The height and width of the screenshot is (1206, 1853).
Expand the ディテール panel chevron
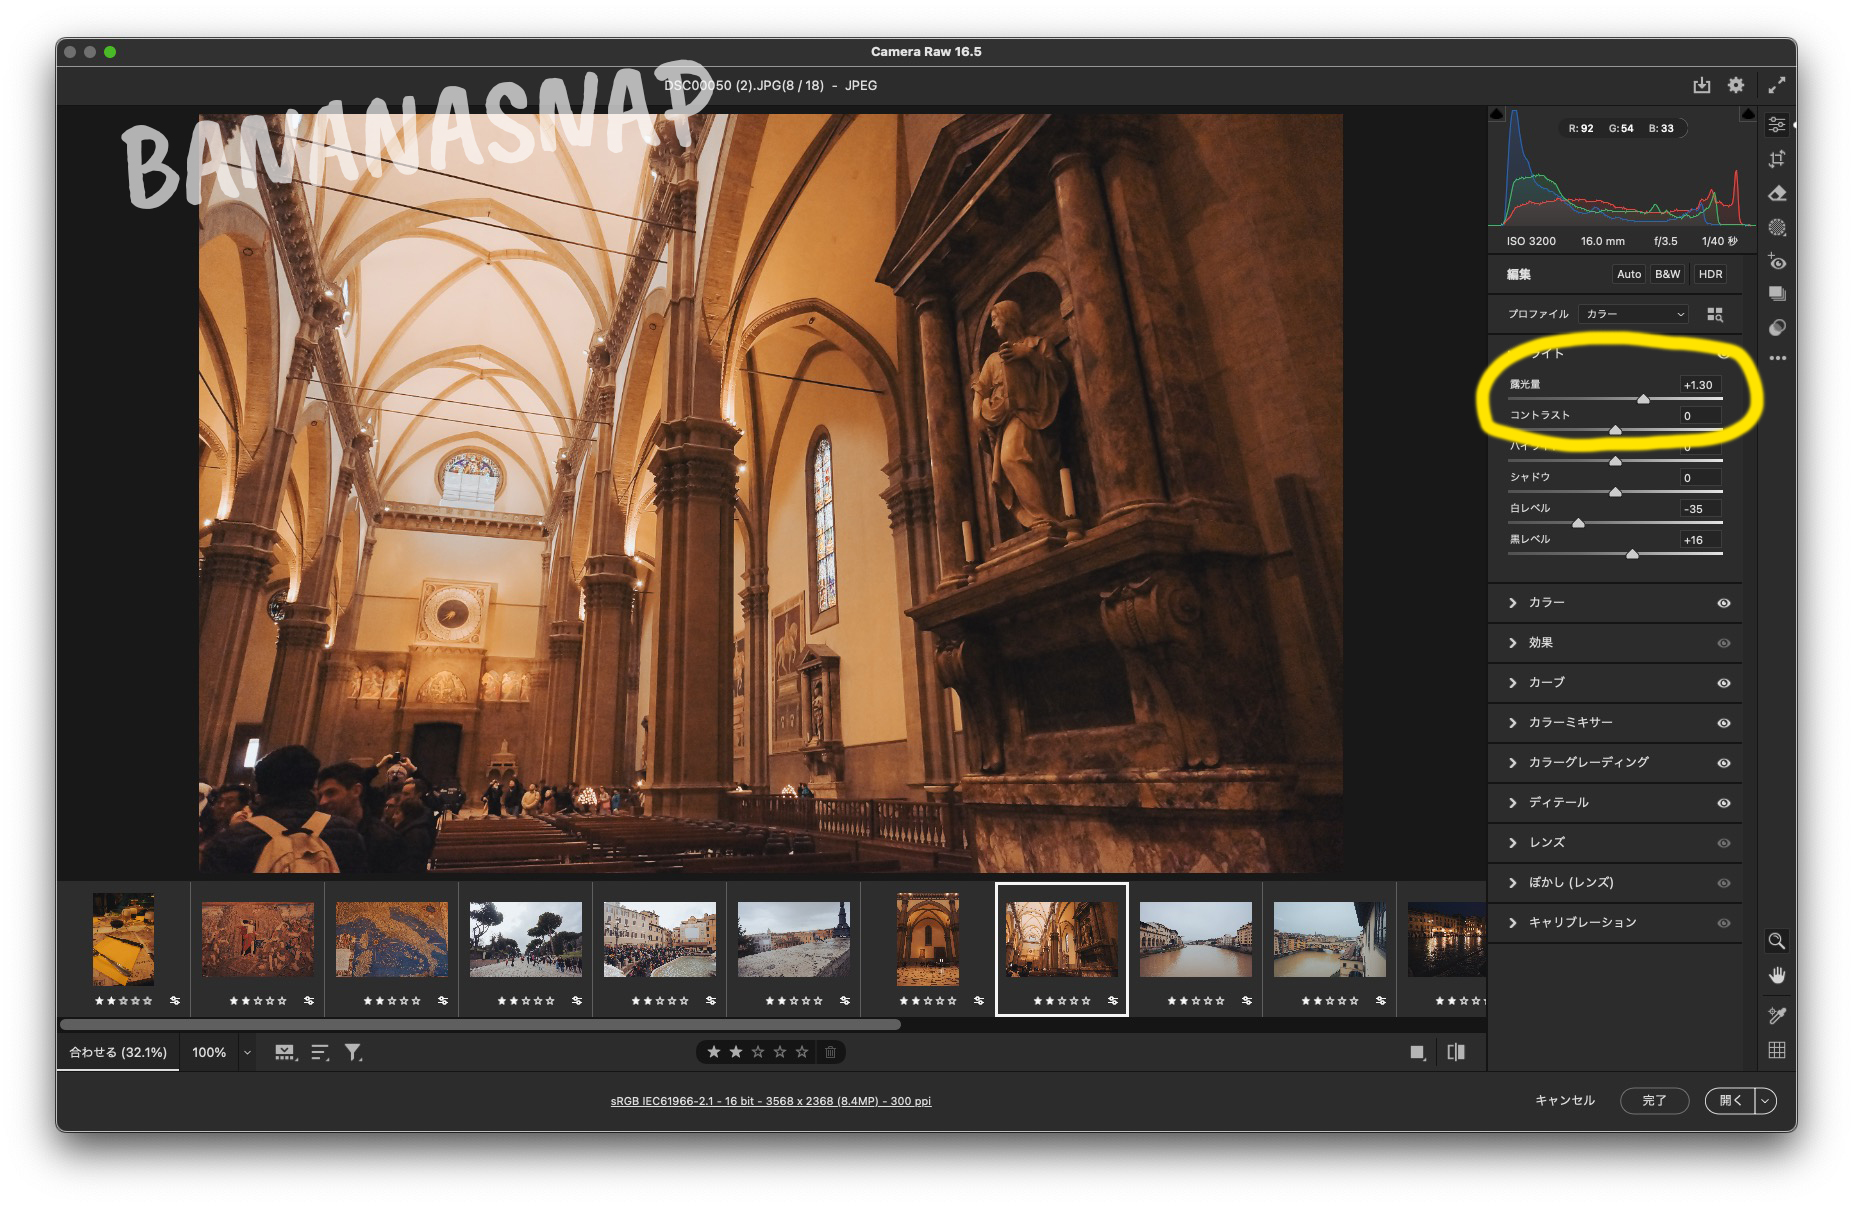pyautogui.click(x=1513, y=803)
